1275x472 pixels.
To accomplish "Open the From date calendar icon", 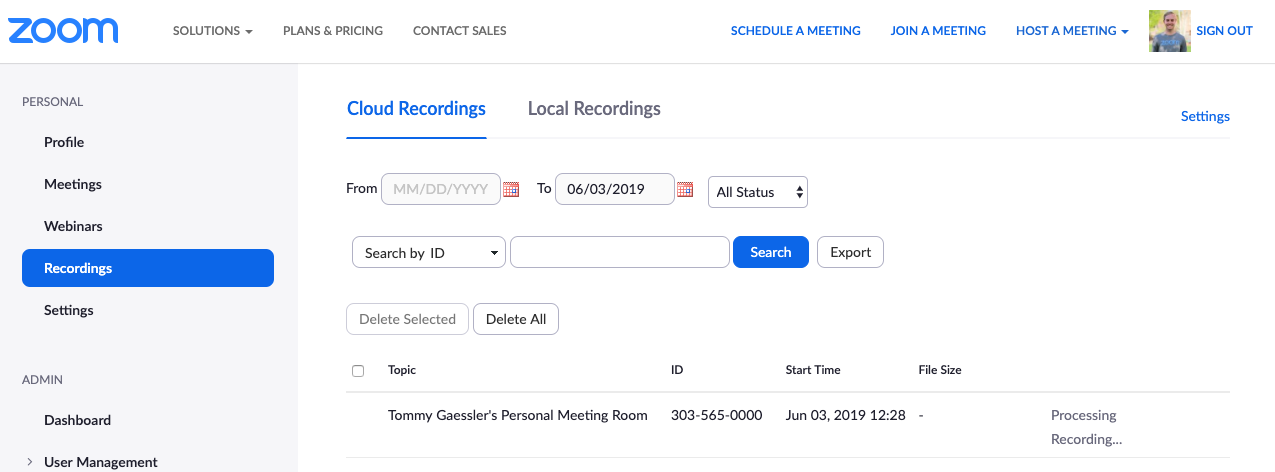I will [511, 189].
